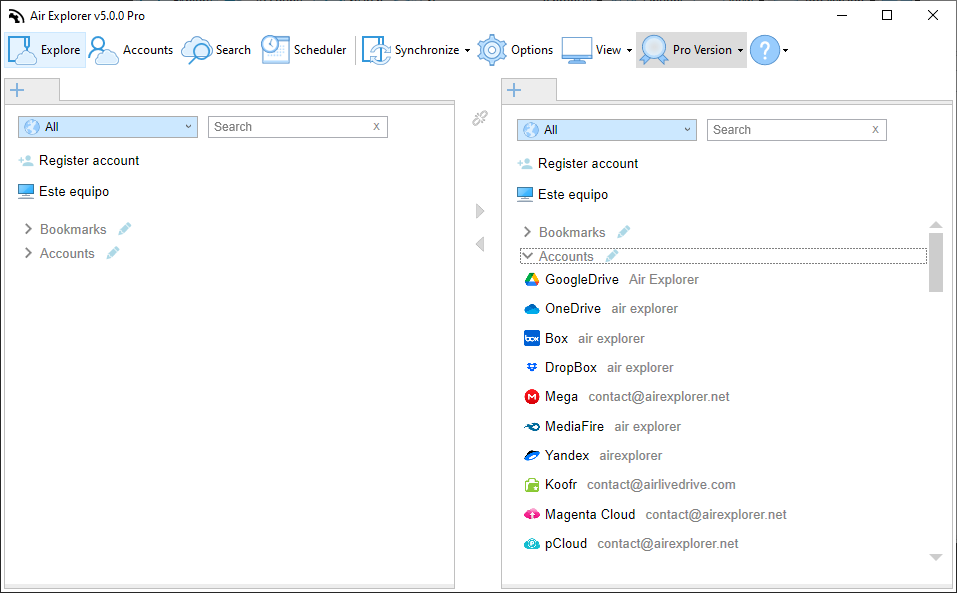The image size is (957, 593).
Task: Click the left pane Register account icon
Action: tap(26, 161)
